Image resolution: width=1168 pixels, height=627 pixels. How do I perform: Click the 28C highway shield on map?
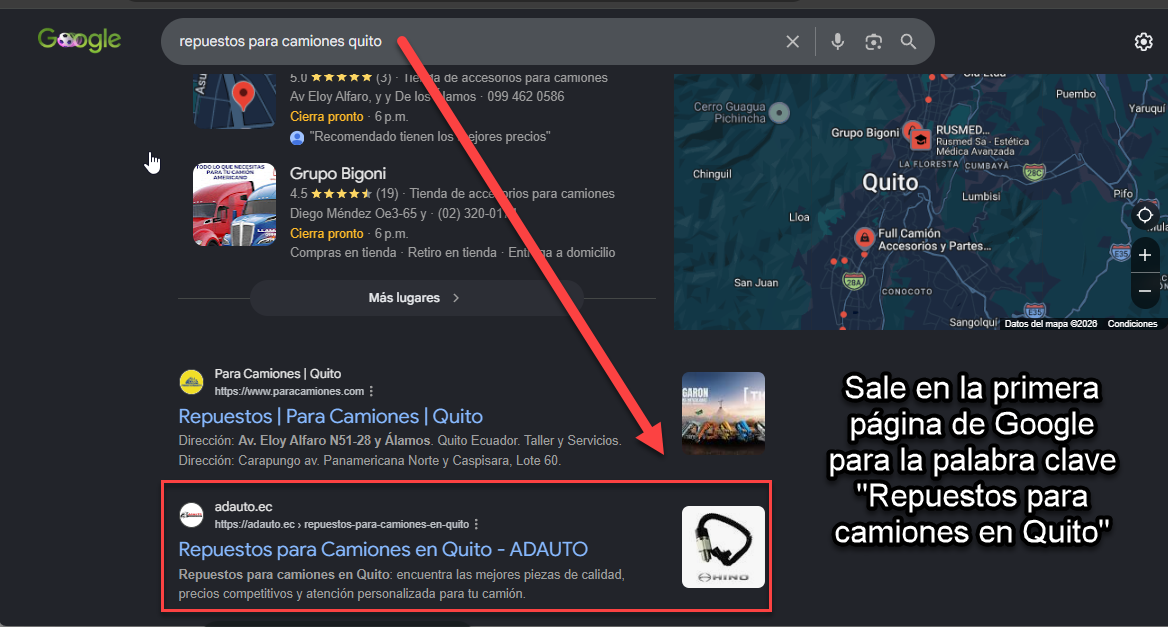coord(1034,173)
